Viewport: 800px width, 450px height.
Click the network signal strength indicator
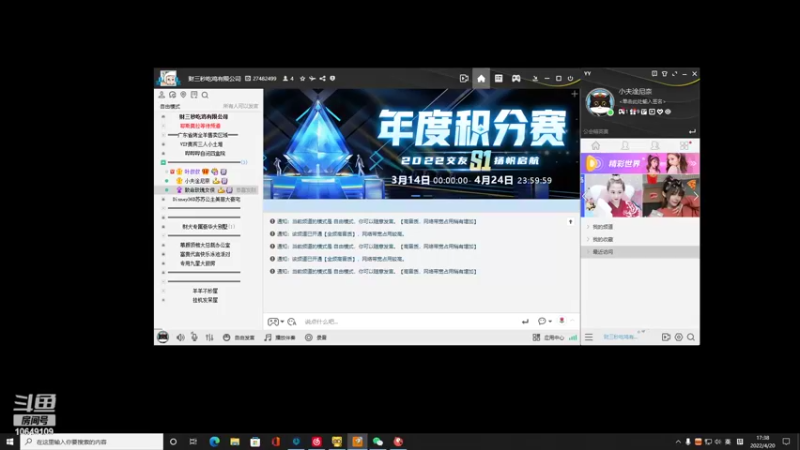click(573, 337)
